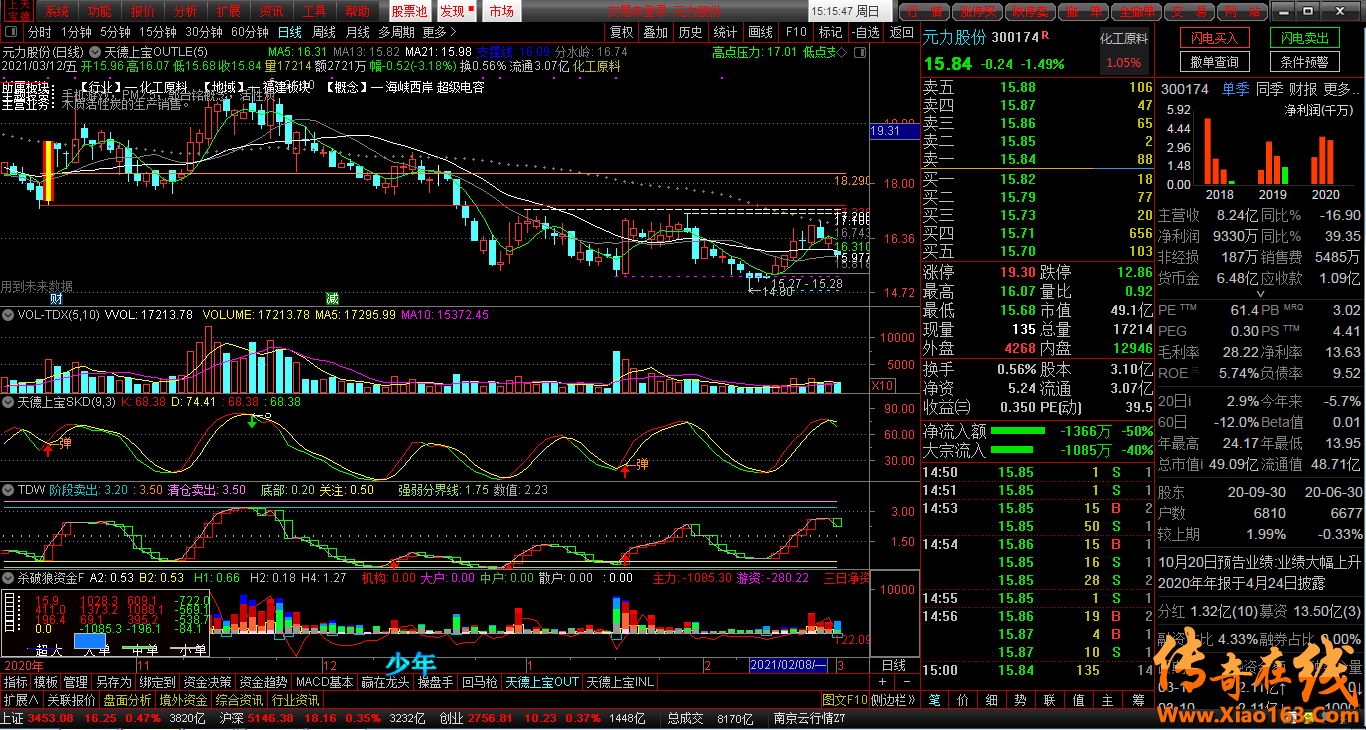The height and width of the screenshot is (730, 1366).
Task: Switch to the 资金趋势 indicator tab
Action: pyautogui.click(x=262, y=682)
